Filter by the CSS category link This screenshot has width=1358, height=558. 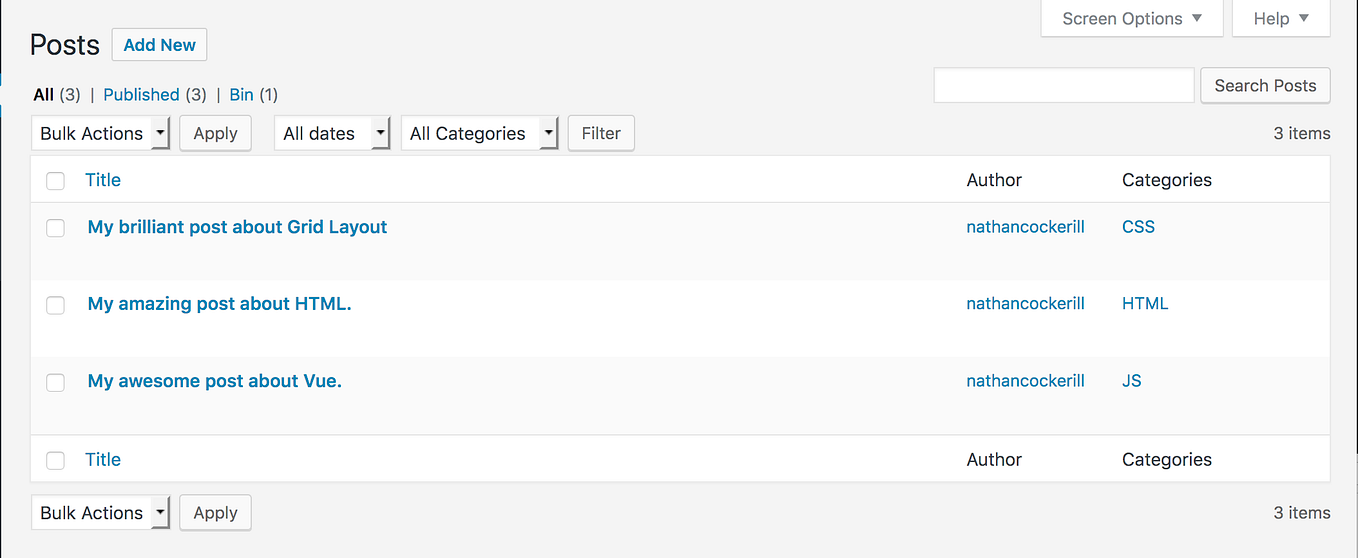pos(1138,227)
